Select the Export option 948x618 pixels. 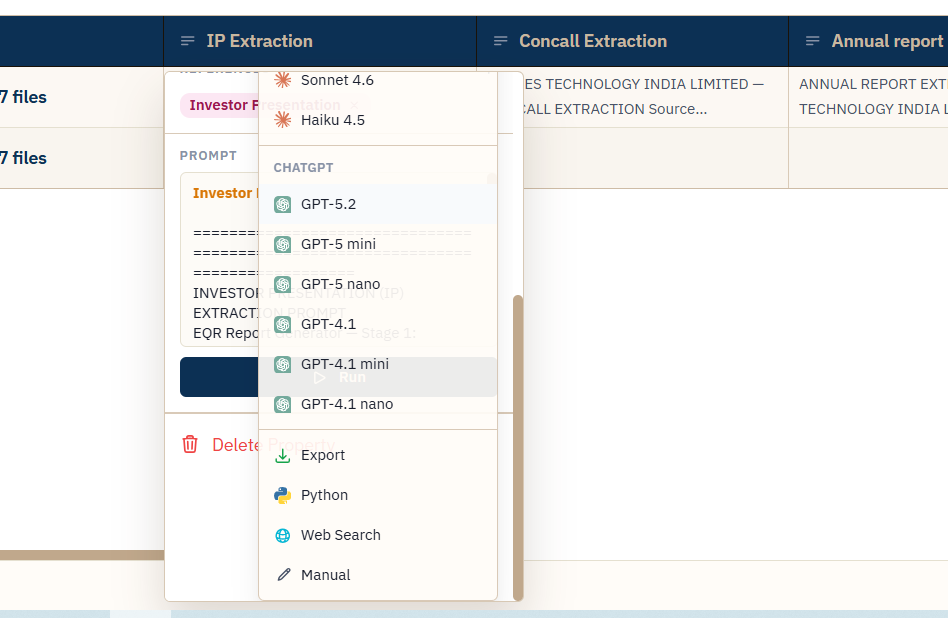[378, 455]
